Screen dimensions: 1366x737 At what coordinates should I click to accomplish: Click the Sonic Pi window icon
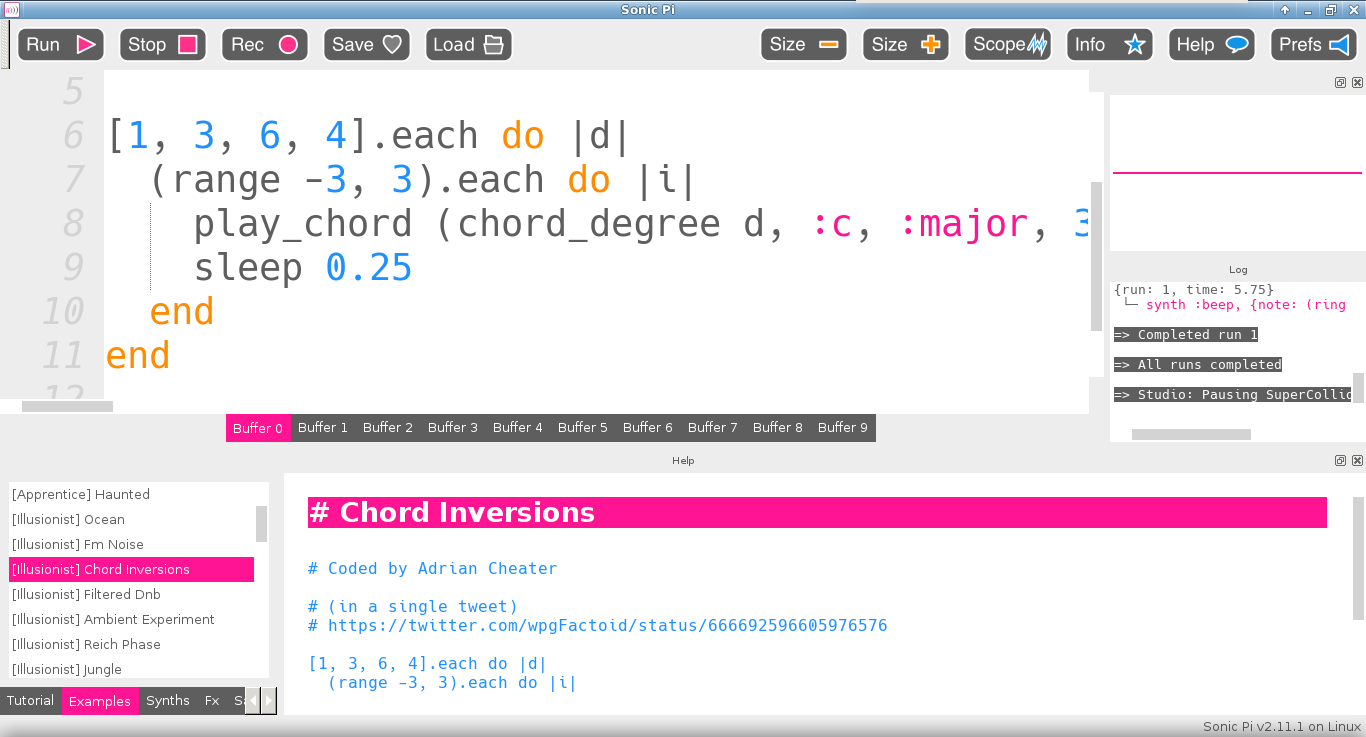12,9
